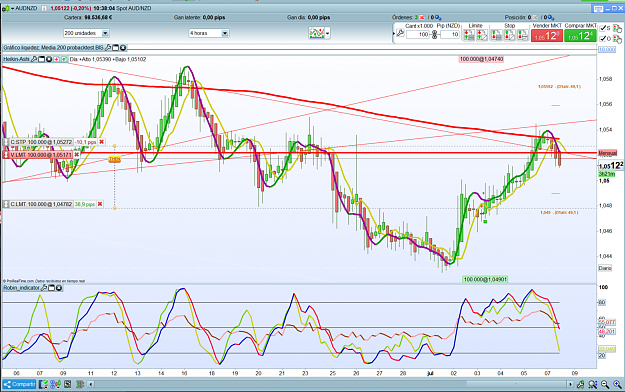Screen dimensions: 625x392
Task: Toggle the S checkbox
Action: coord(603,28)
